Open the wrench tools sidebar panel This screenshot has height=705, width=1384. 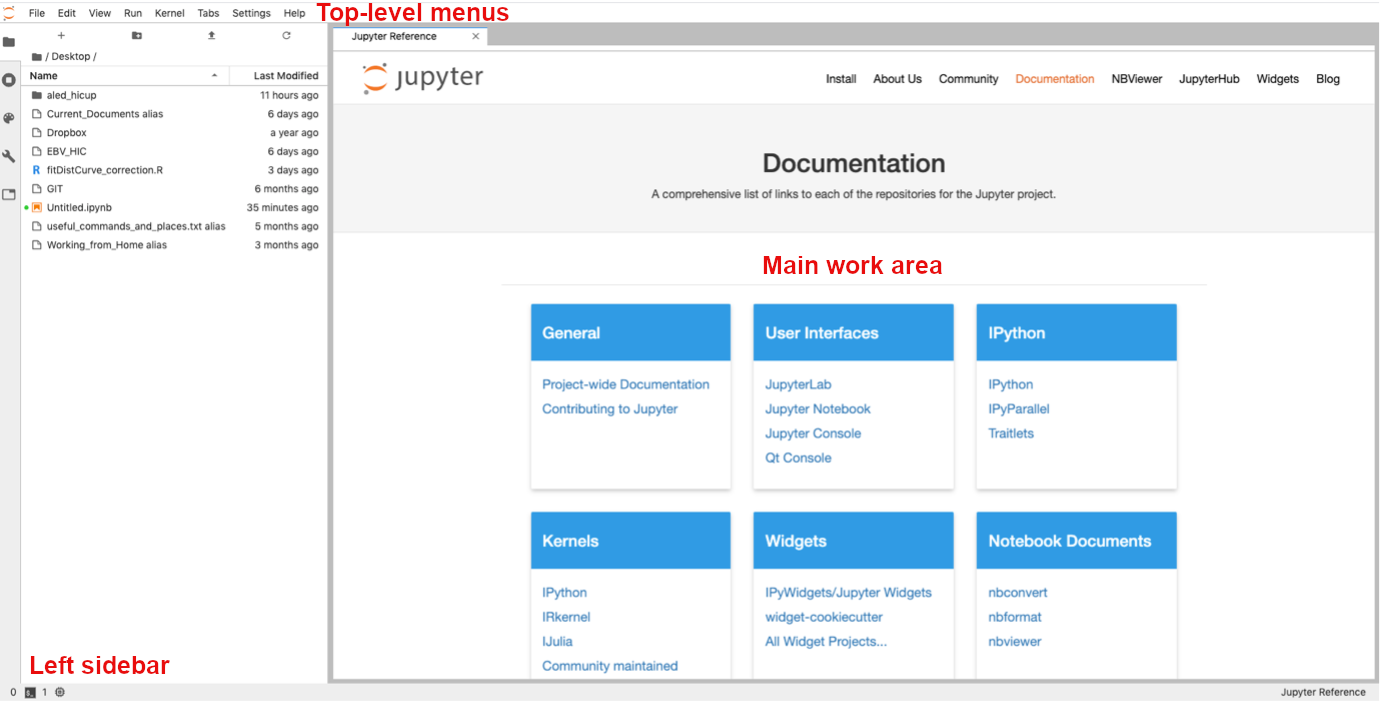(9, 156)
